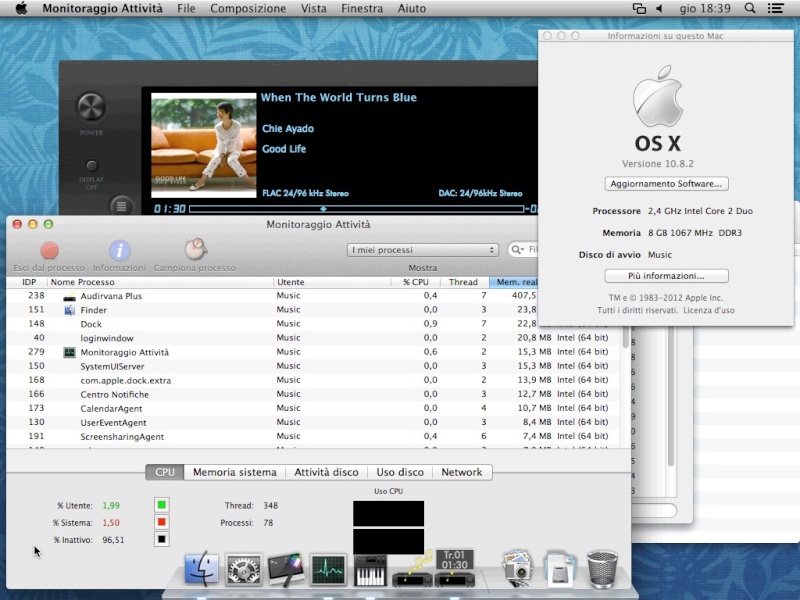Select the SystemUIServer process row
The width and height of the screenshot is (800, 600).
click(314, 366)
